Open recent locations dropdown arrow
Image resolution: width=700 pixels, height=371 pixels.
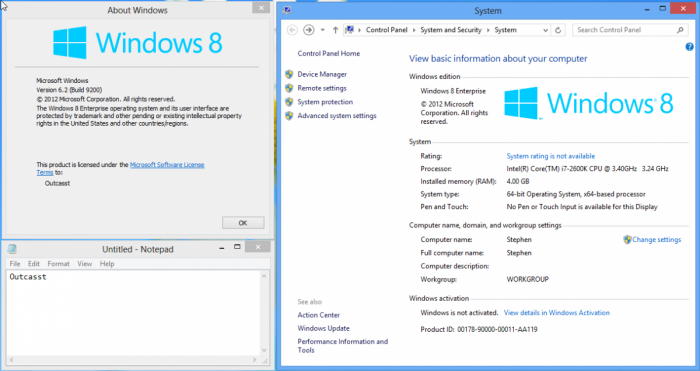[x=322, y=30]
